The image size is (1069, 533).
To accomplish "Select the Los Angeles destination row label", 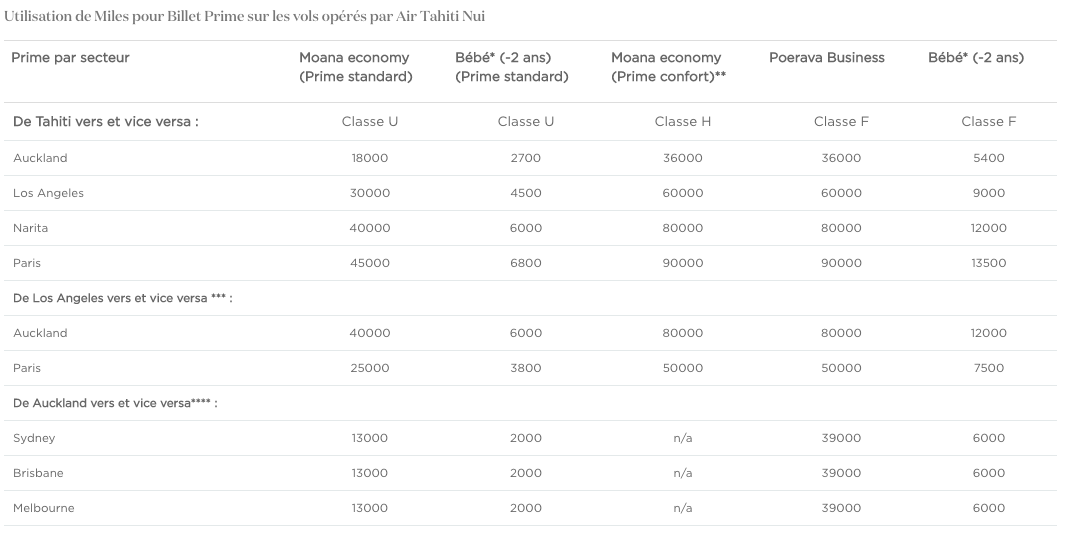I will pyautogui.click(x=48, y=193).
